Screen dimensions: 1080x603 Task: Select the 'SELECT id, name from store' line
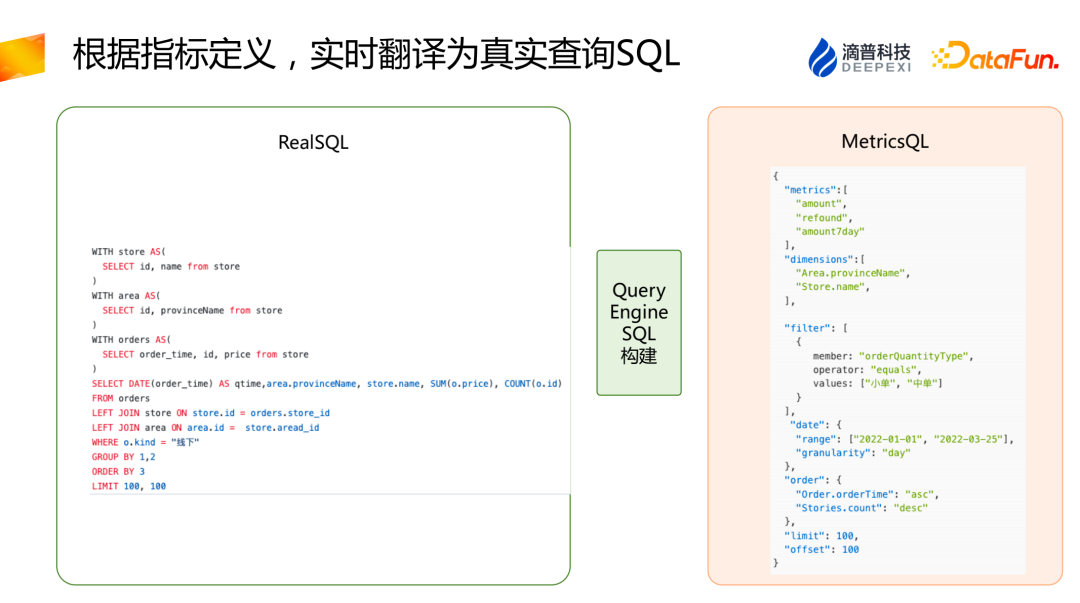171,266
